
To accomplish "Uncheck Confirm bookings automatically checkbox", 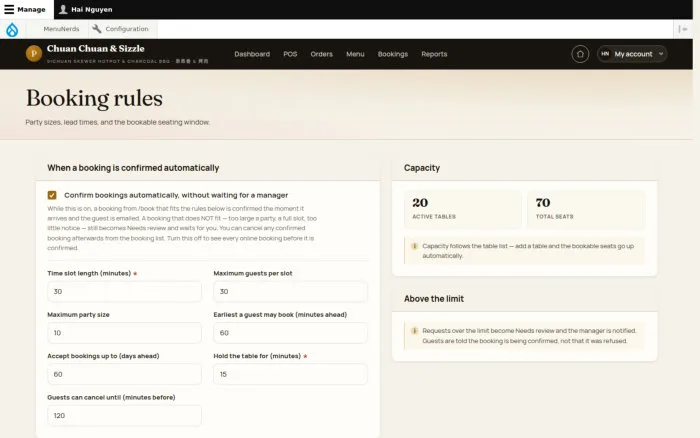I will click(52, 195).
